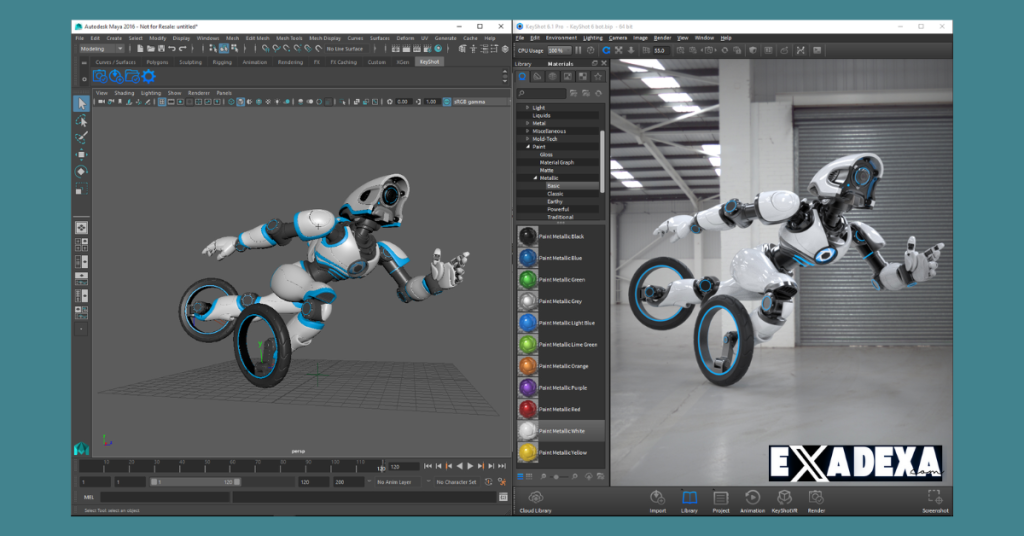Open Project panel in KeyShot bottom bar

coord(720,502)
